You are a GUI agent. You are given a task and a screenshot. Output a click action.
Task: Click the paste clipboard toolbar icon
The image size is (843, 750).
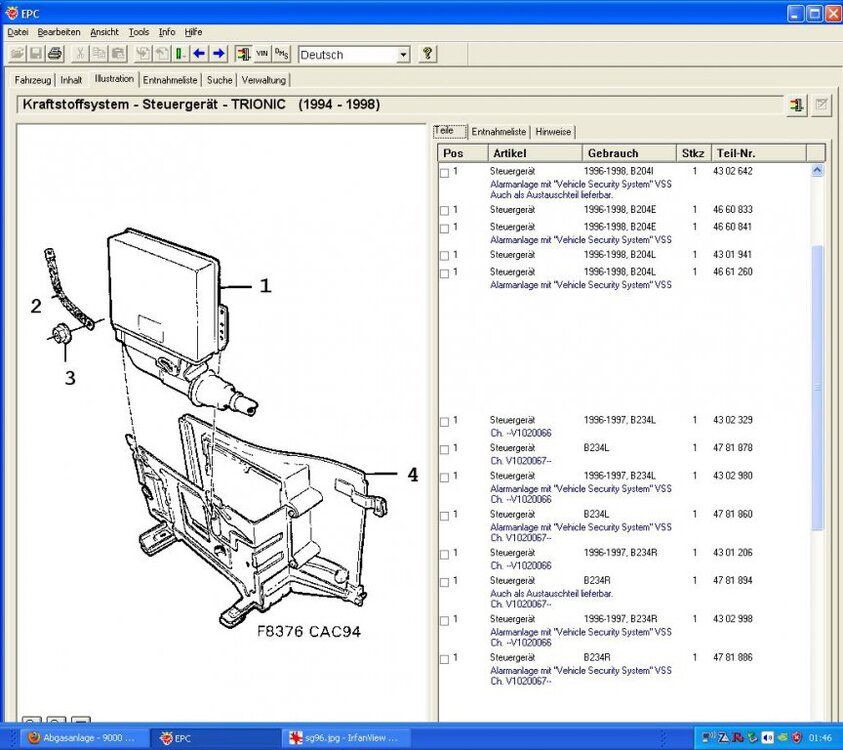click(x=118, y=54)
